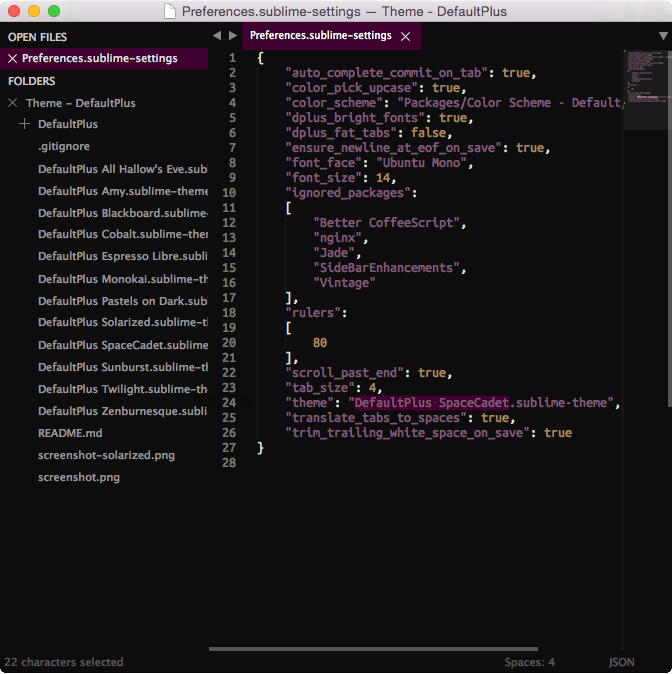The width and height of the screenshot is (672, 674).
Task: Click the "Ubuntu Mono" value
Action: [421, 163]
